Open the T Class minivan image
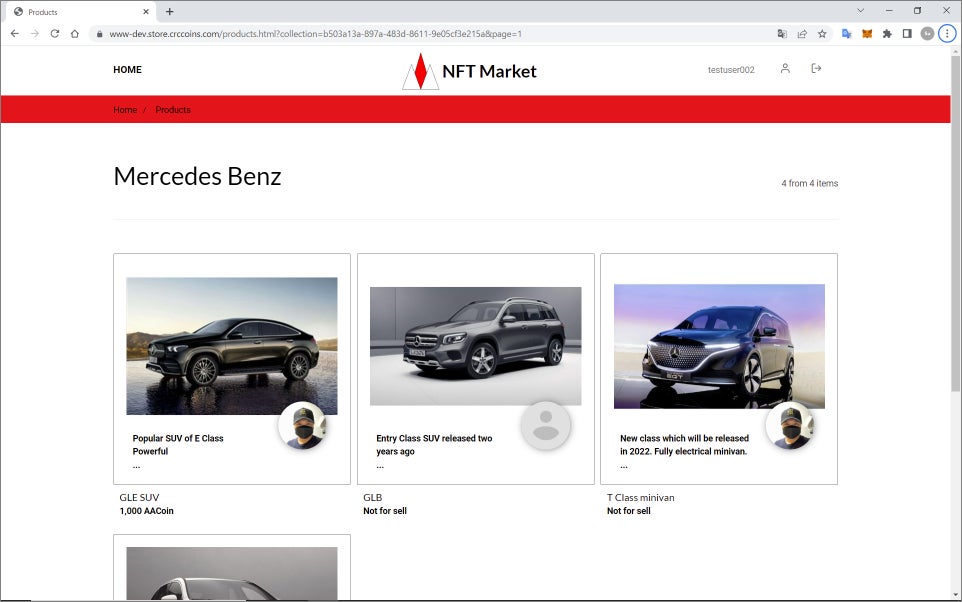962x602 pixels. pos(719,346)
